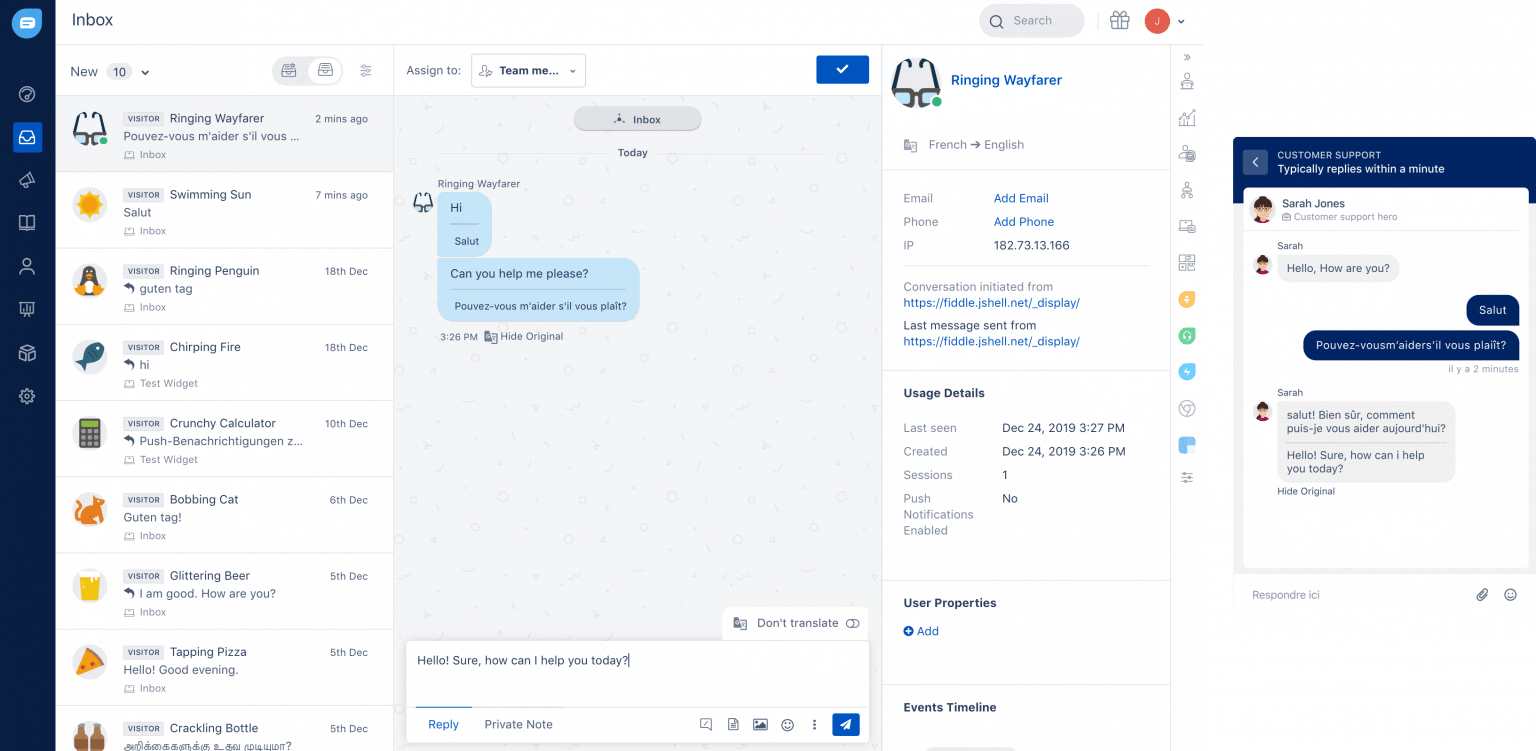Open the Assign to team member dropdown
This screenshot has height=751, width=1536.
point(528,71)
